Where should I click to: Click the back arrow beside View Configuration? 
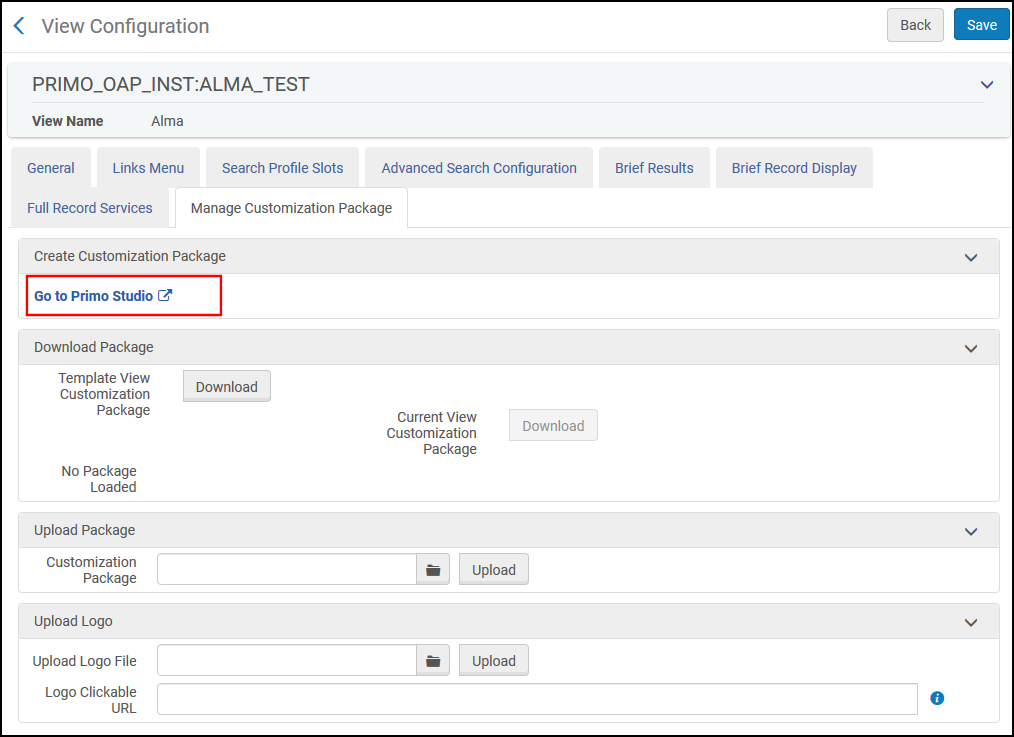pyautogui.click(x=19, y=26)
